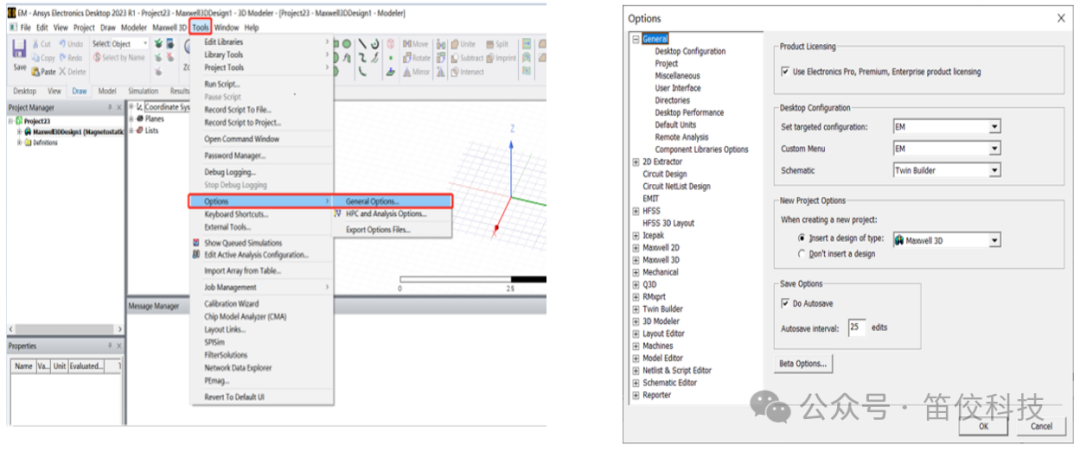Select the green draw circle icon
The image size is (1080, 451).
coord(347,44)
